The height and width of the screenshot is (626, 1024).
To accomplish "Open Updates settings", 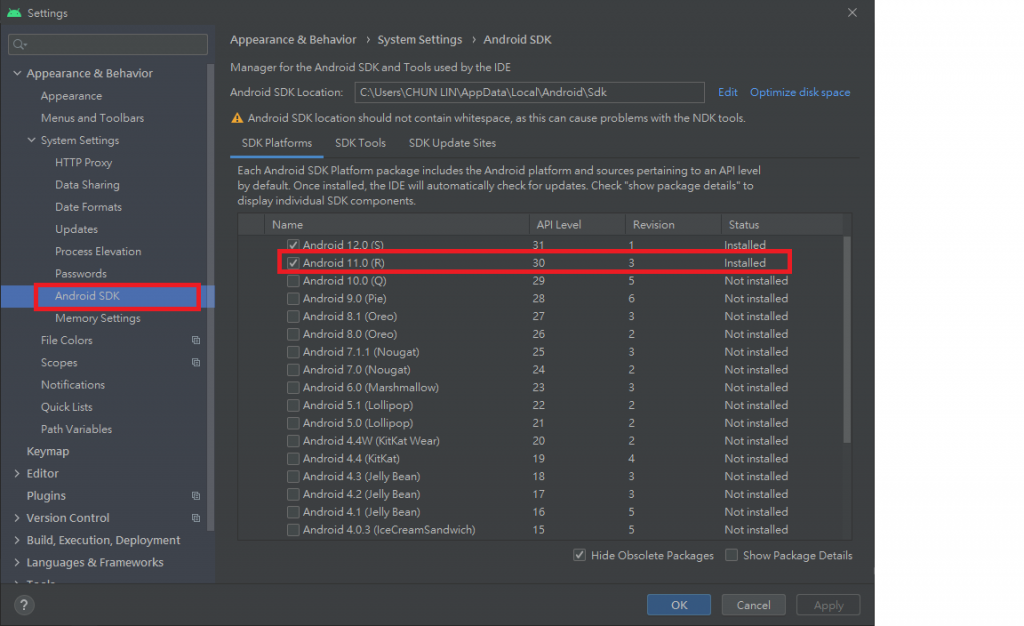I will 76,229.
